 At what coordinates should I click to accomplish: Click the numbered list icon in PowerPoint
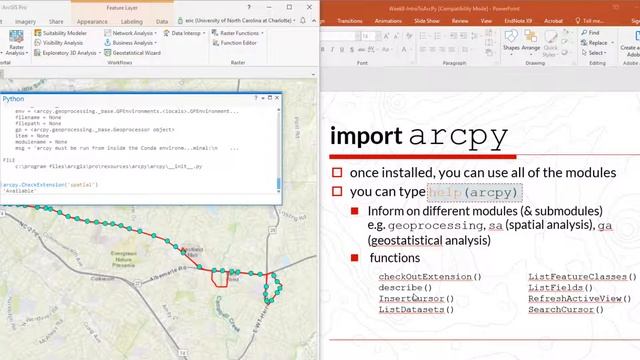coord(438,36)
